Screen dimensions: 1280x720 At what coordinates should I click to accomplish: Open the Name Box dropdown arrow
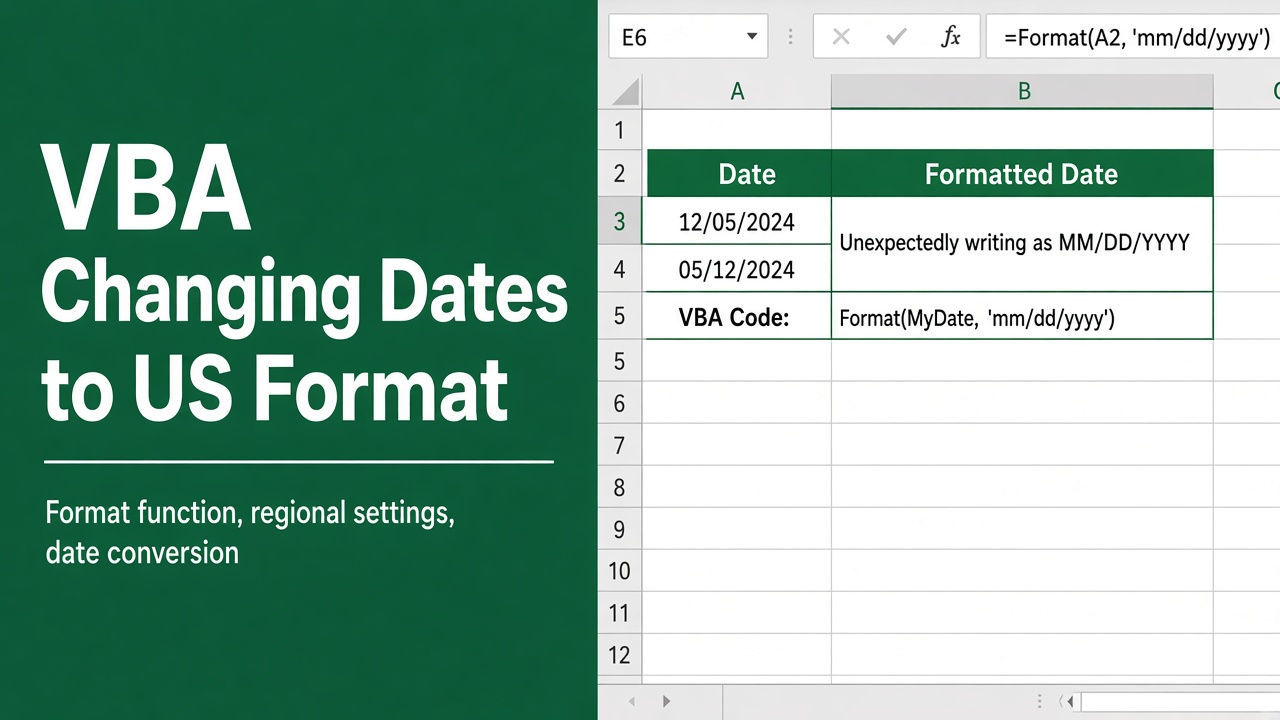(752, 38)
